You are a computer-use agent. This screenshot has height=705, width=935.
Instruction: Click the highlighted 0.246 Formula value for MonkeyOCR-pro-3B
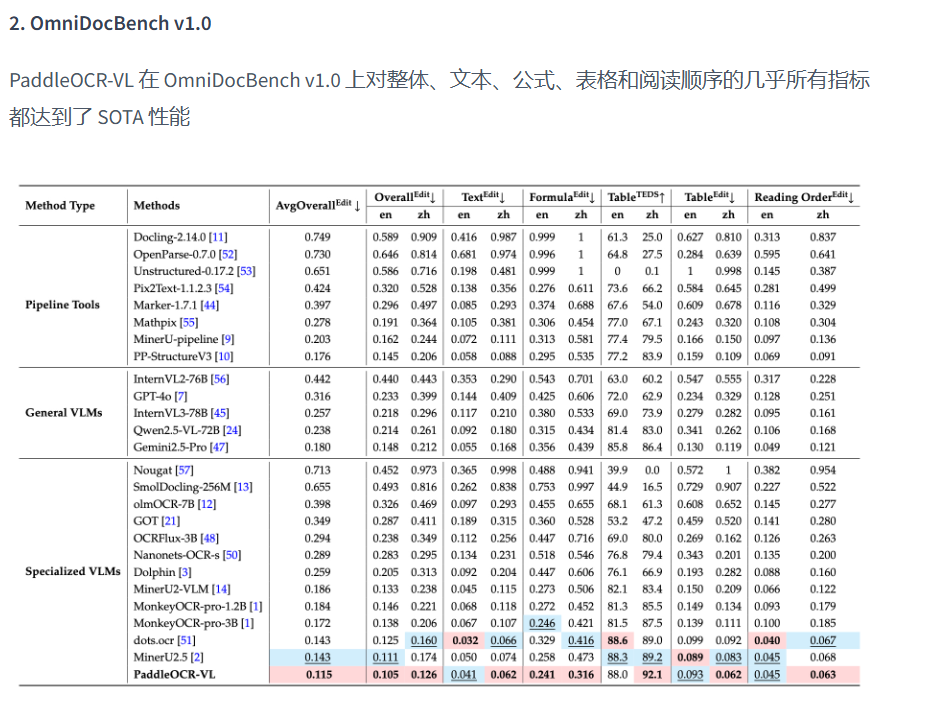coord(542,623)
